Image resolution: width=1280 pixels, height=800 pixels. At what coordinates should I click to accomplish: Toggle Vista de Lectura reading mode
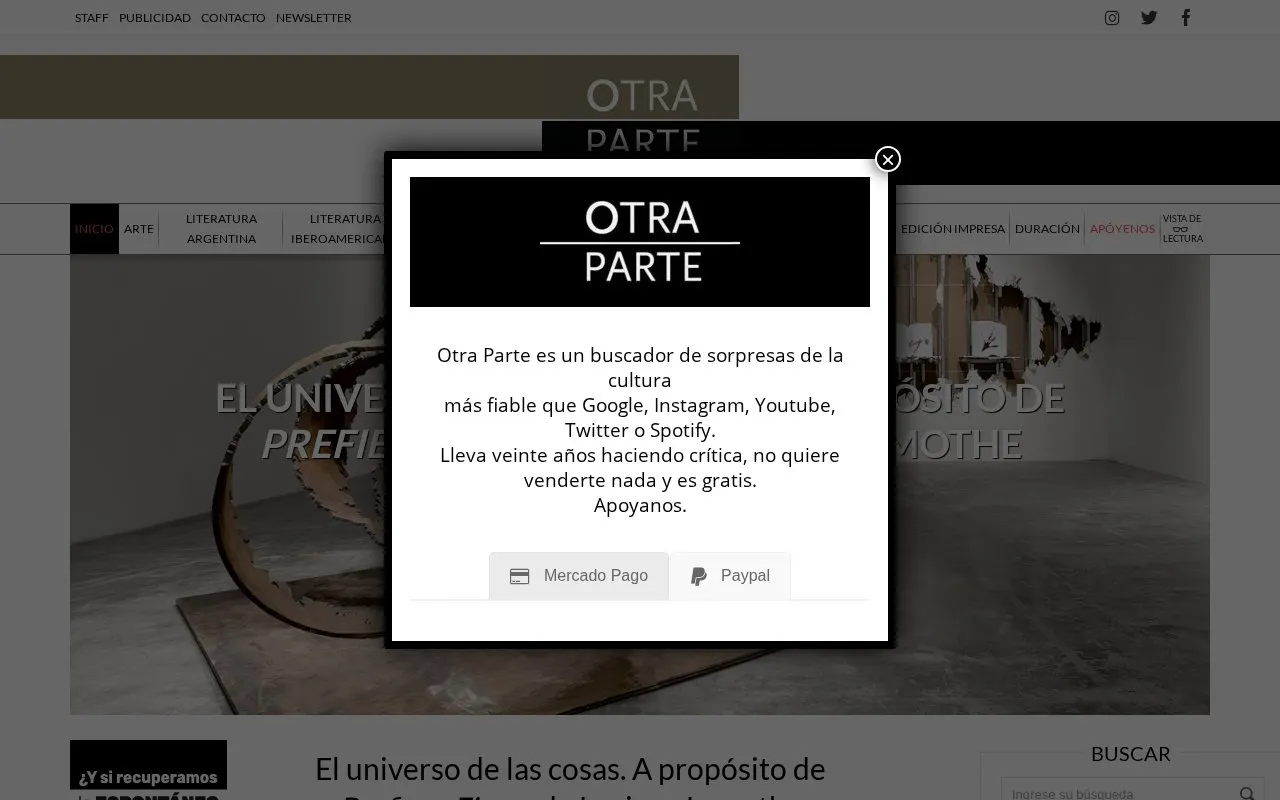tap(1183, 229)
